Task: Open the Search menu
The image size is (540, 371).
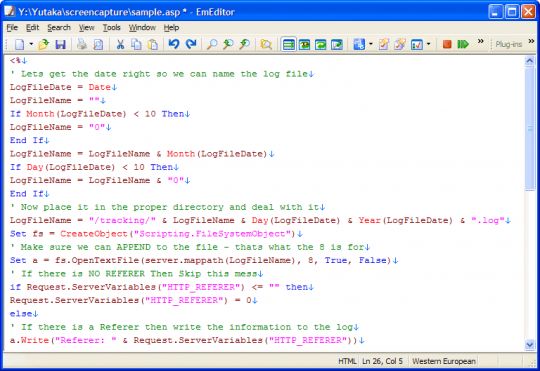Action: point(59,28)
